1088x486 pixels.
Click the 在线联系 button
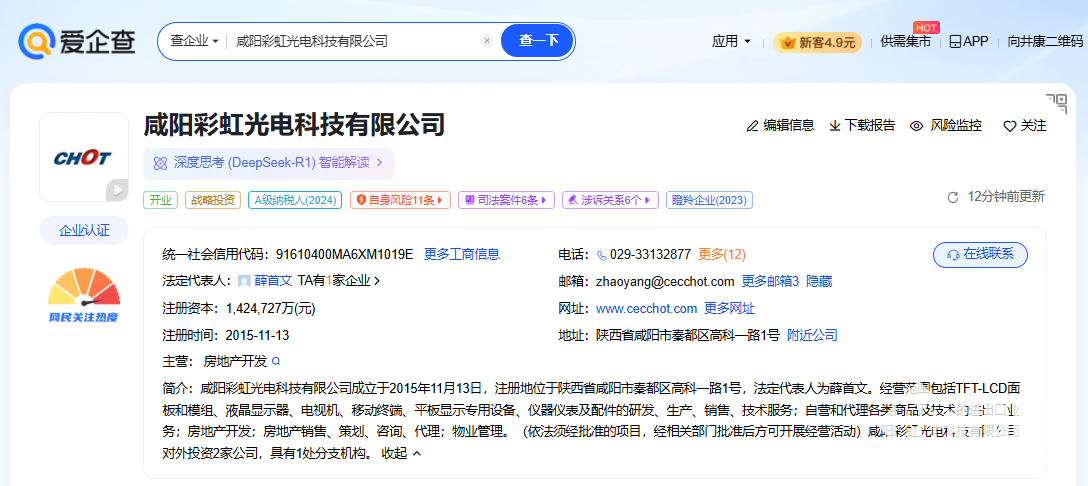coord(979,254)
